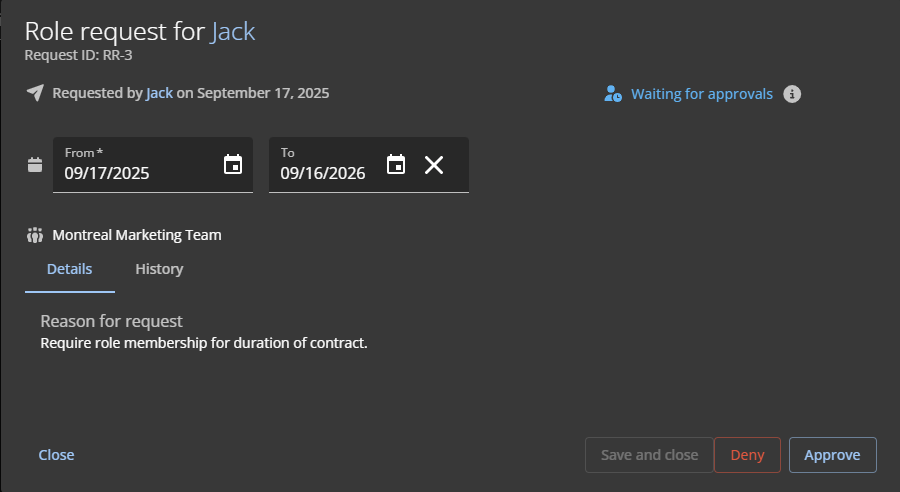Click the person-clock approval status icon

[613, 94]
